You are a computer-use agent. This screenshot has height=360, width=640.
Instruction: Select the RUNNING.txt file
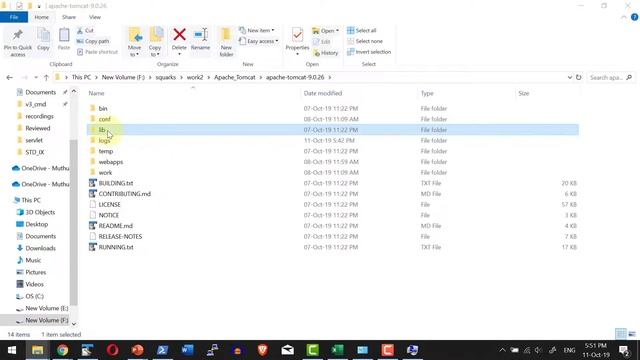click(x=116, y=247)
